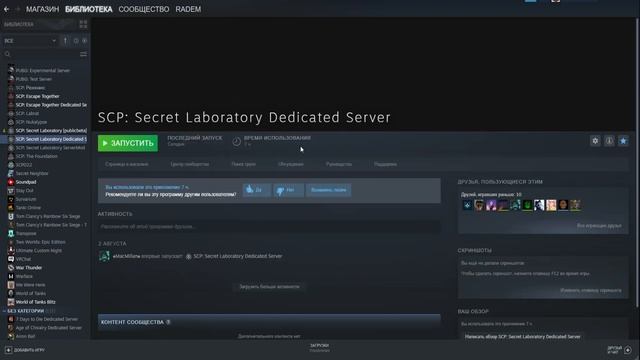Open the СООБЩЕСТВО menu
640x360 pixels.
144,9
